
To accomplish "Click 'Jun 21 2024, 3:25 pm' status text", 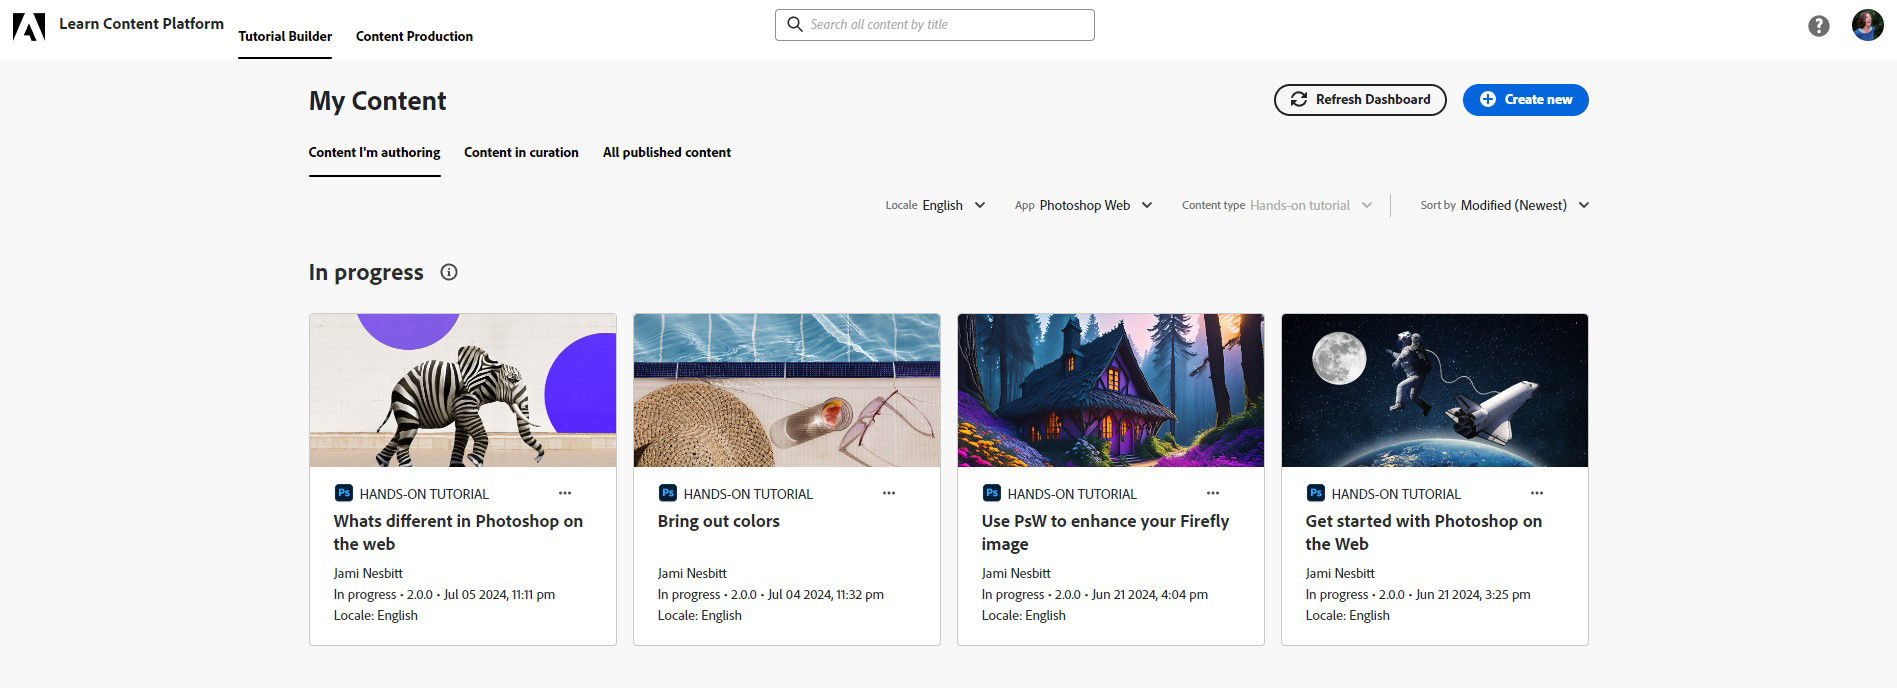I will tap(1473, 594).
